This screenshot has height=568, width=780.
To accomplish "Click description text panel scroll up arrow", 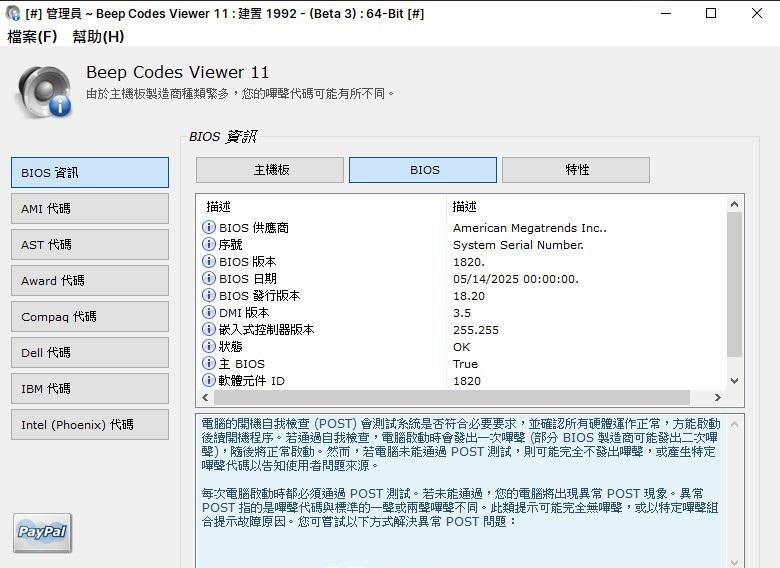I will click(x=734, y=421).
